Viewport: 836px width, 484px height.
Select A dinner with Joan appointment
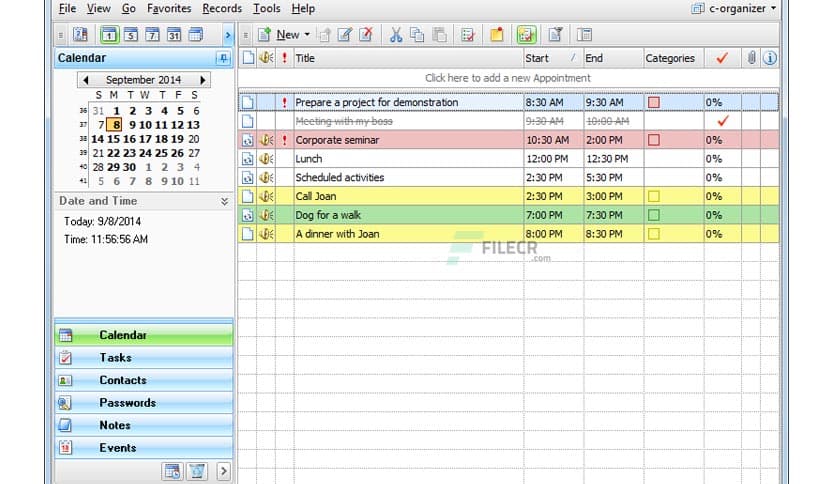tap(508, 234)
